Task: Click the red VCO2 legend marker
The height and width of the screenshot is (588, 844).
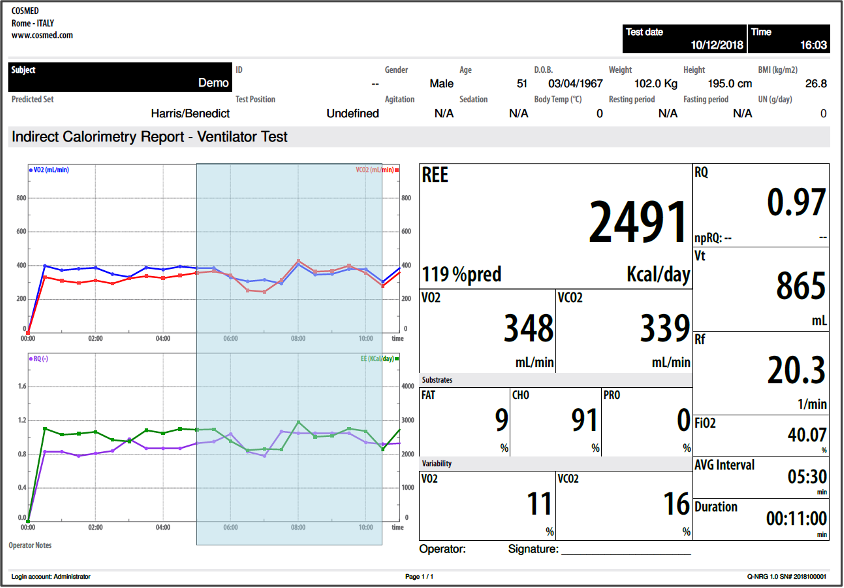Action: click(398, 170)
